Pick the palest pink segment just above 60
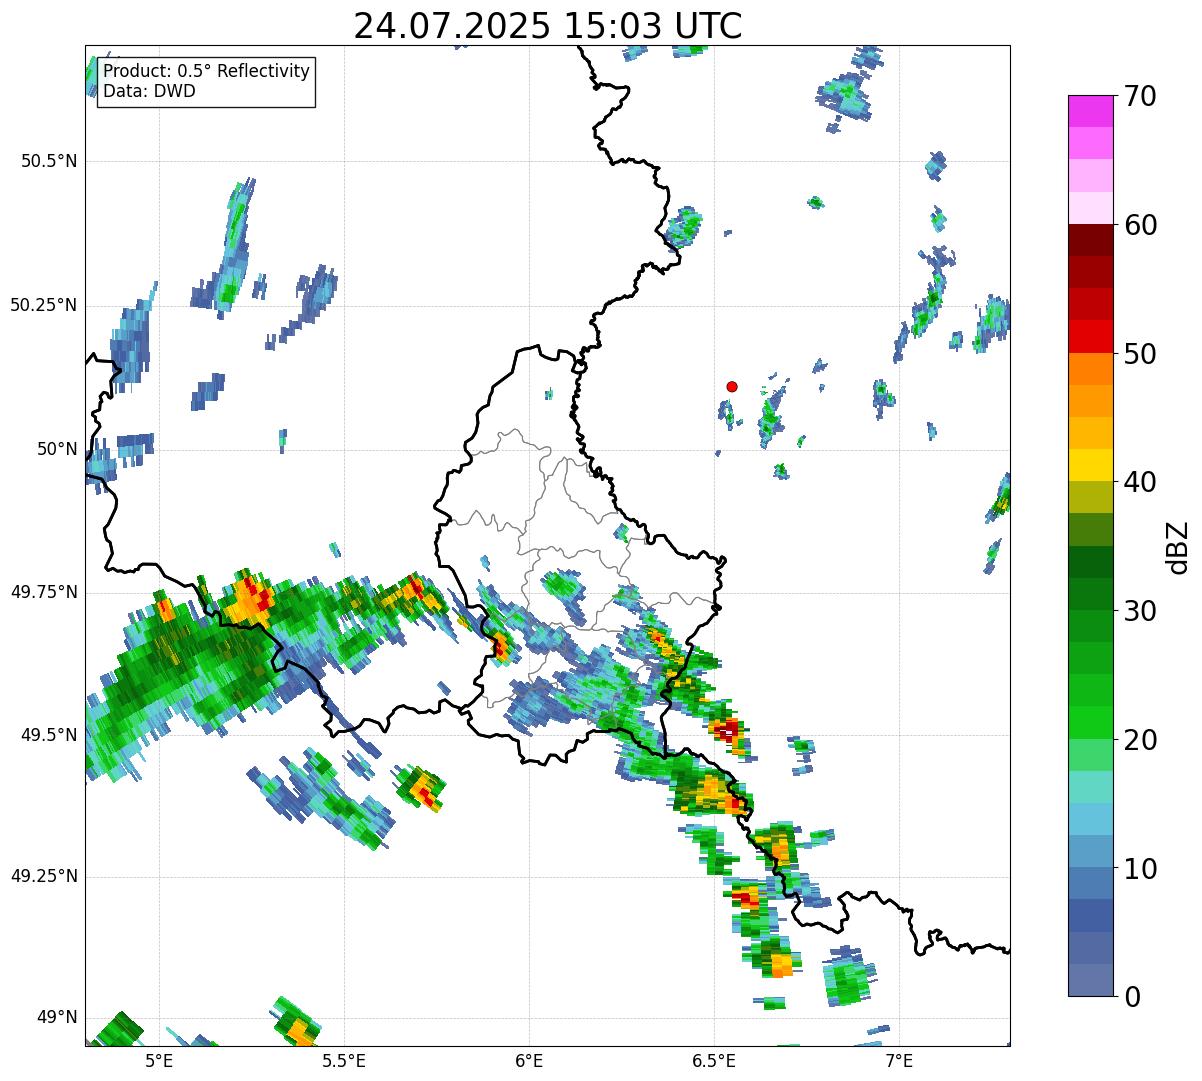Viewport: 1202px width, 1081px height. click(x=1091, y=208)
